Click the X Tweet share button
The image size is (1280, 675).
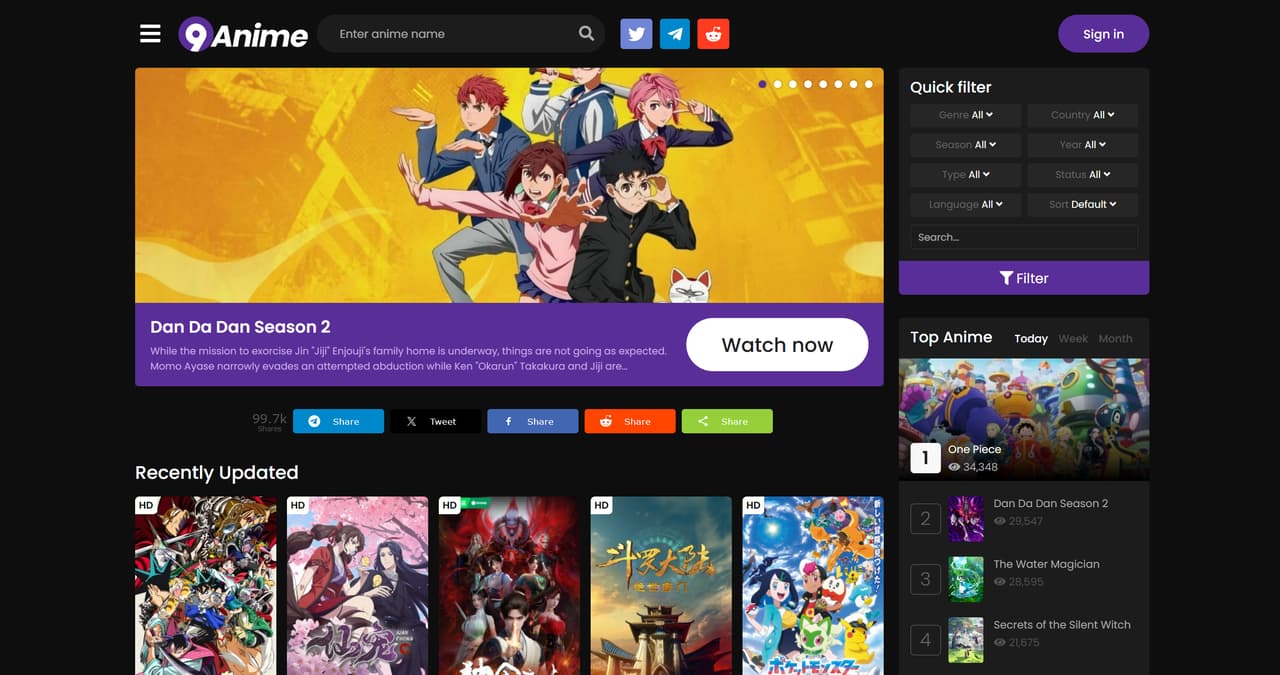(x=435, y=421)
